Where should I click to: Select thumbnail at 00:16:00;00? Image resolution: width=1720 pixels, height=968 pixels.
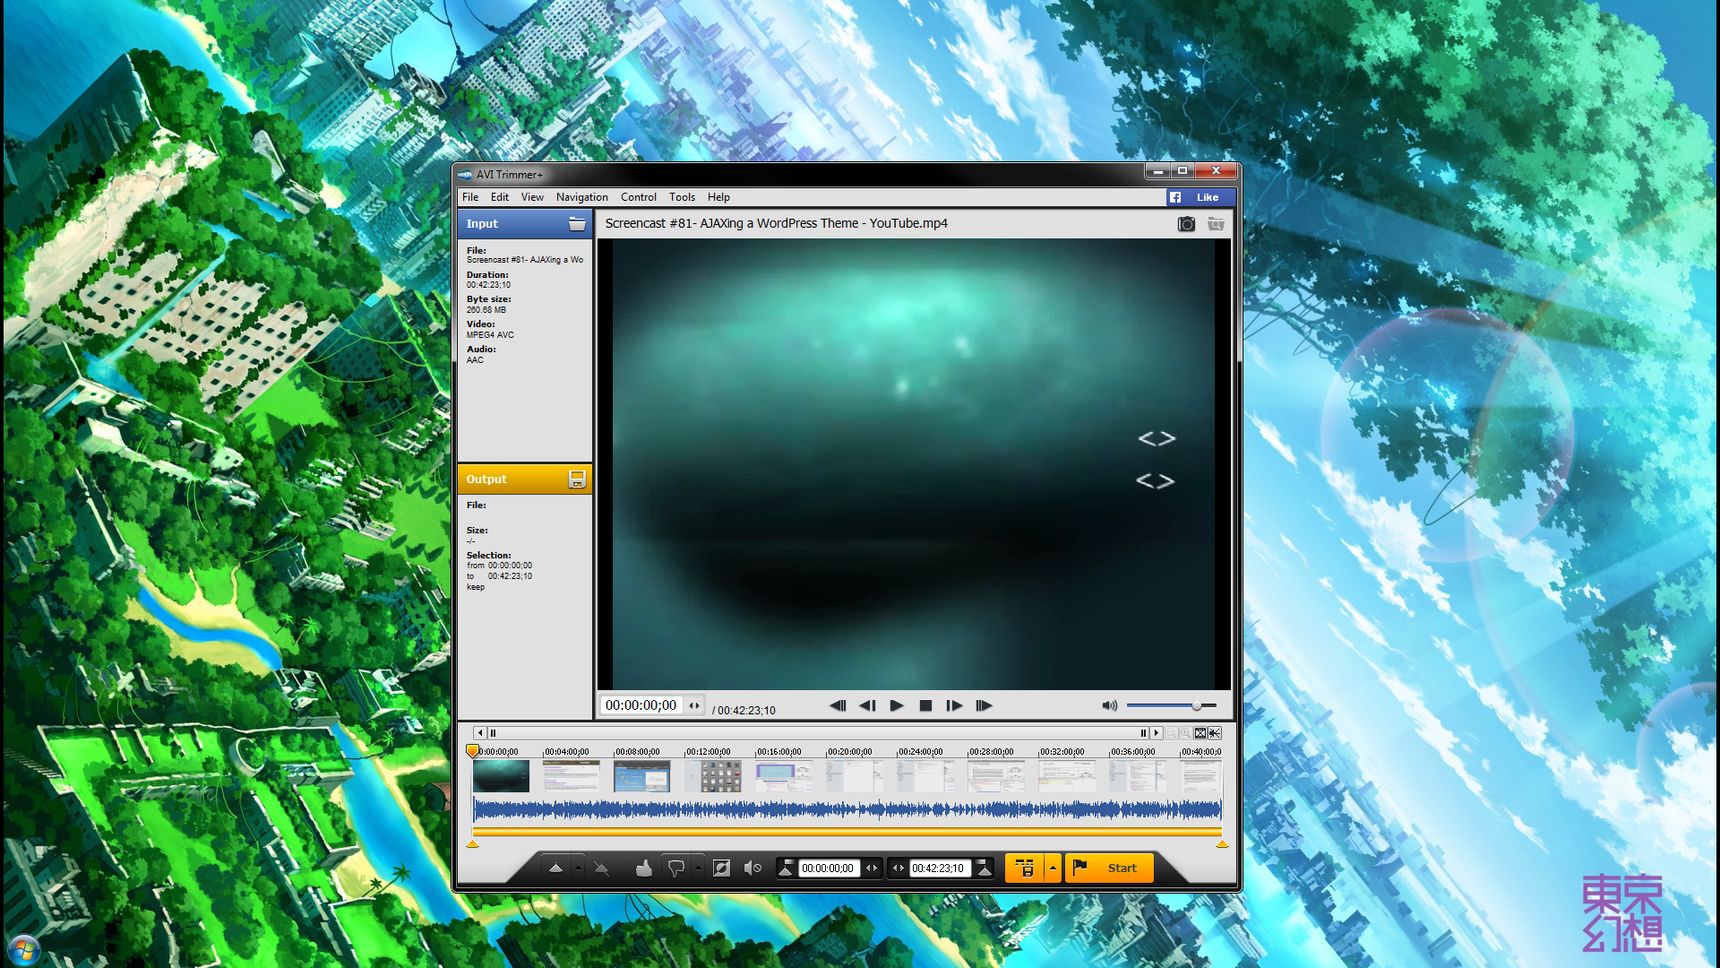784,776
